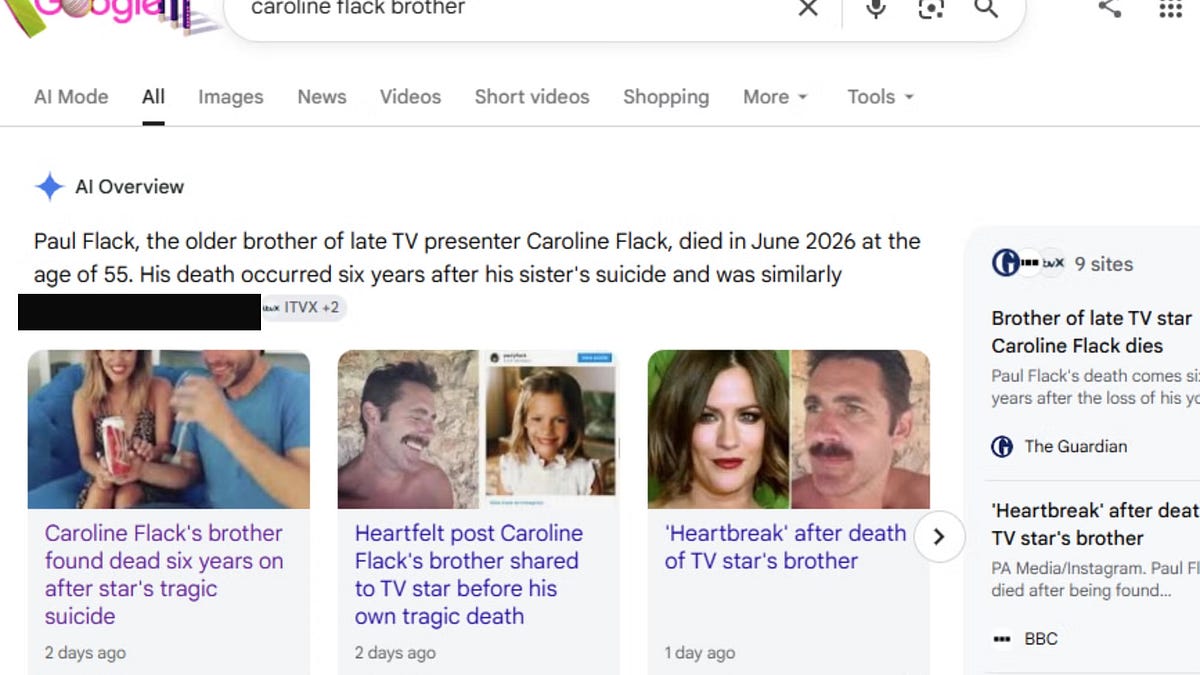Open 'Brother of late TV star' Guardian link

click(x=1092, y=332)
